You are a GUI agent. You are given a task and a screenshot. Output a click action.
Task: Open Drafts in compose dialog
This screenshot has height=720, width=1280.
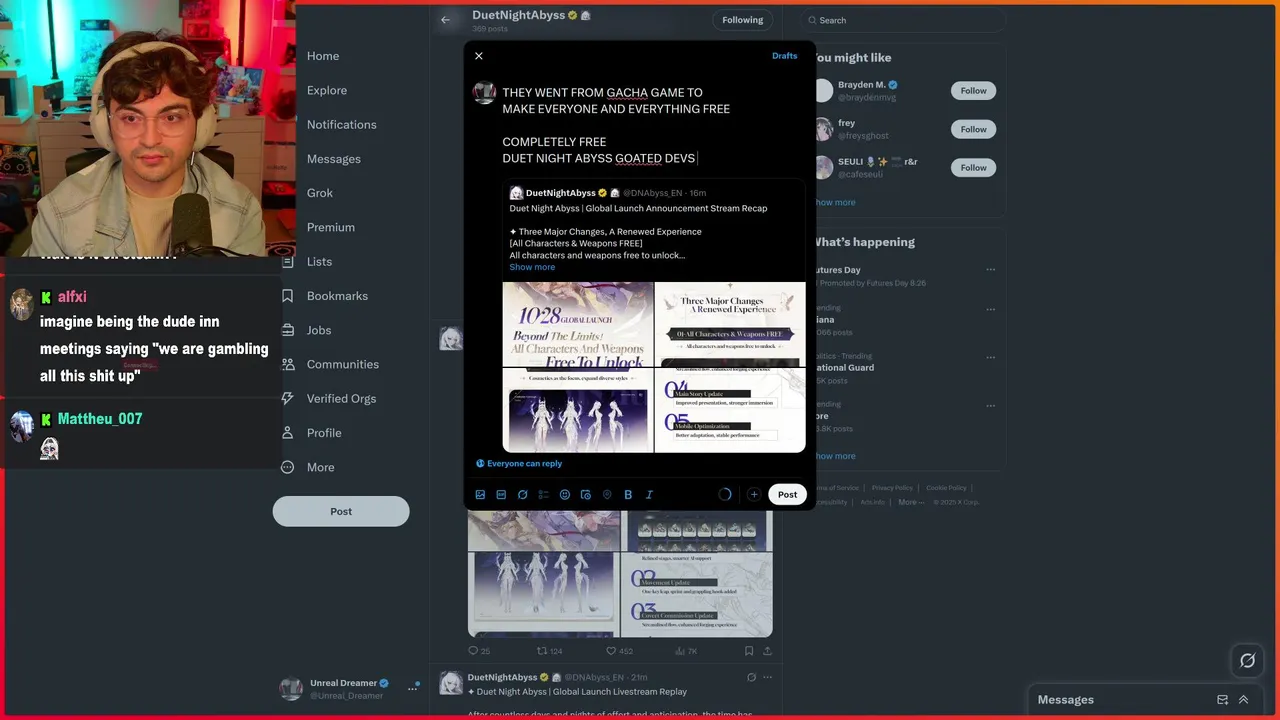point(784,56)
